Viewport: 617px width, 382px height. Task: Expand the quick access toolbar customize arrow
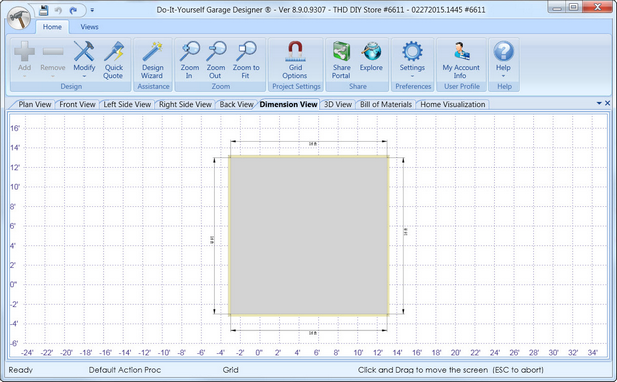point(92,10)
